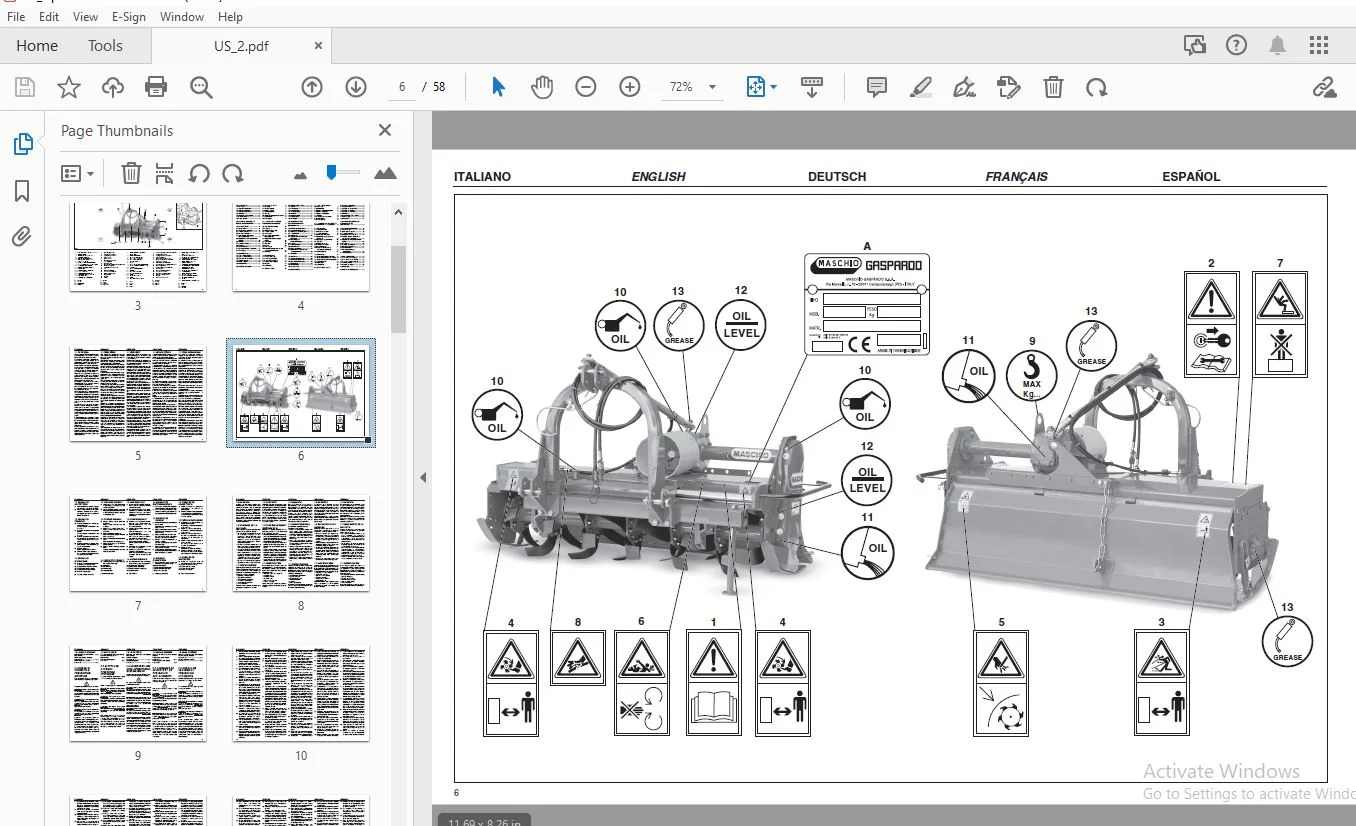Click the Save file icon
This screenshot has width=1356, height=826.
pyautogui.click(x=25, y=87)
